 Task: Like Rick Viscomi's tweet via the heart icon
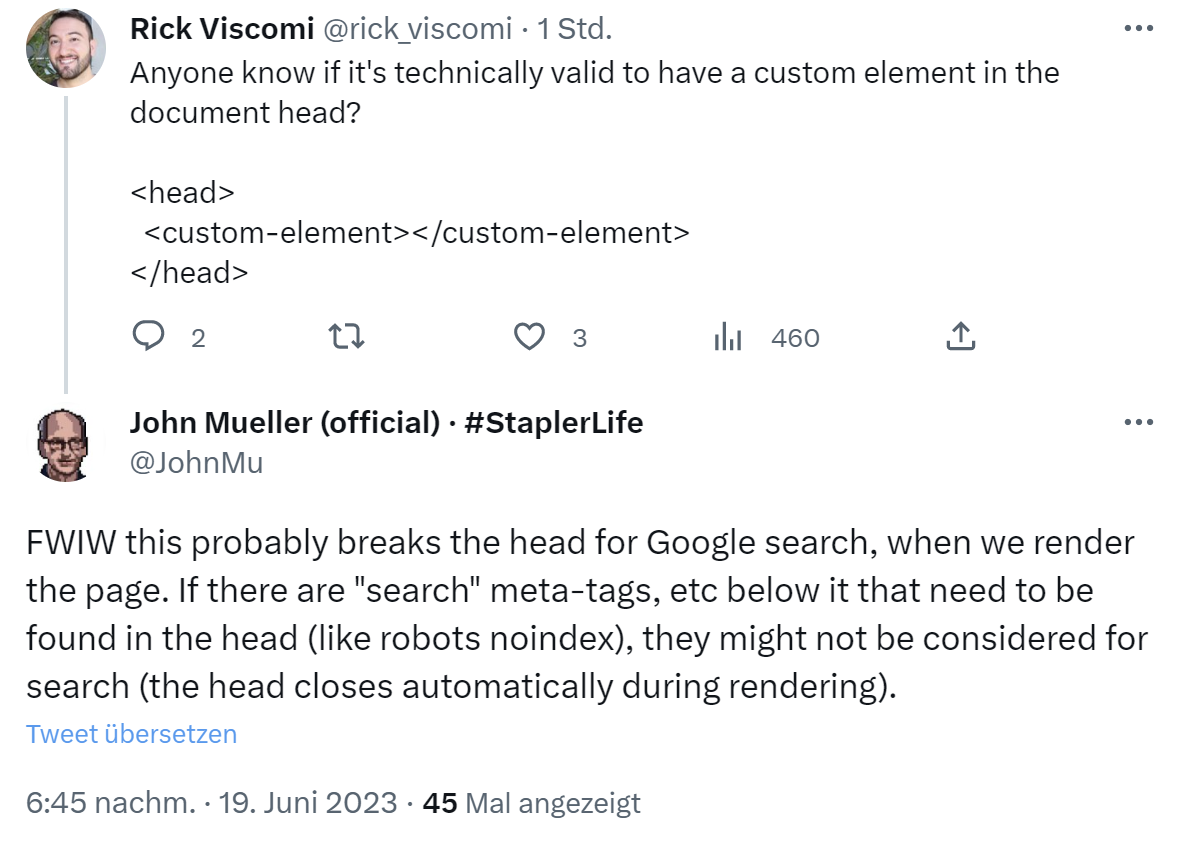point(530,337)
